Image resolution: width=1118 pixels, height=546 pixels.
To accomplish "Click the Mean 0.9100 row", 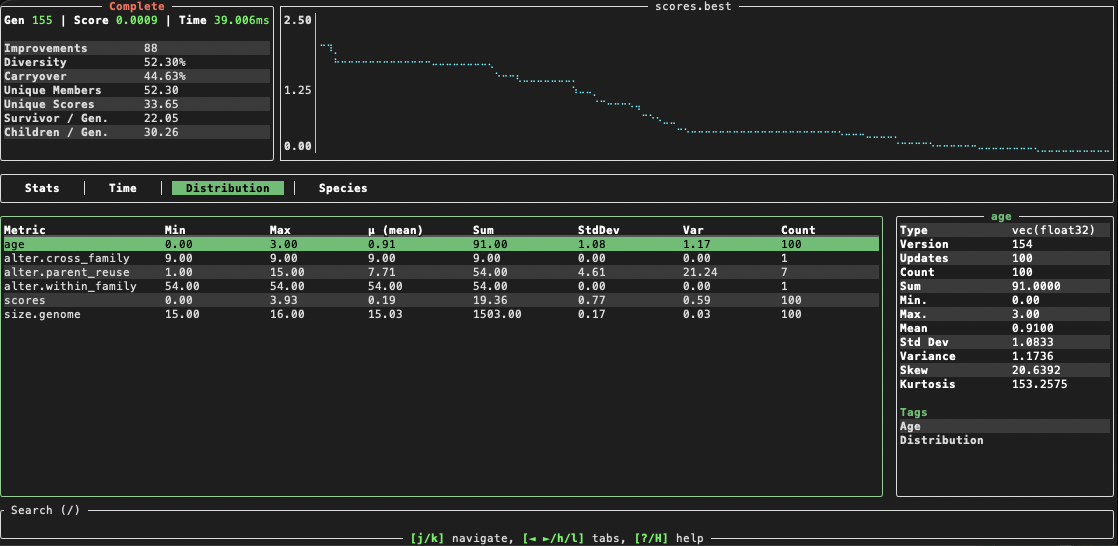I will 1005,328.
